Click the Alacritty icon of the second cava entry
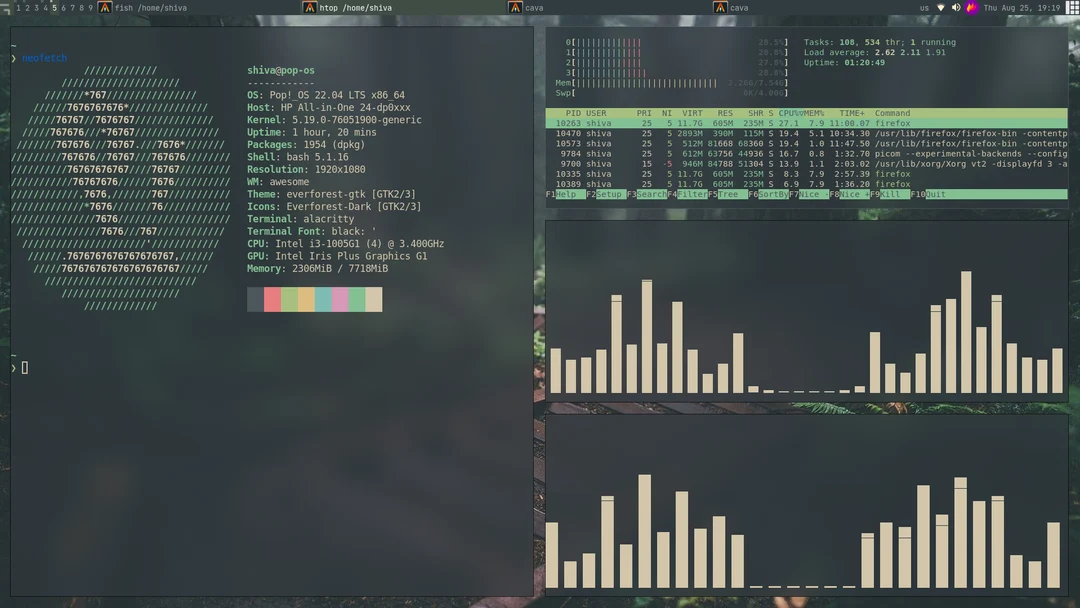This screenshot has width=1080, height=608. pyautogui.click(x=719, y=7)
